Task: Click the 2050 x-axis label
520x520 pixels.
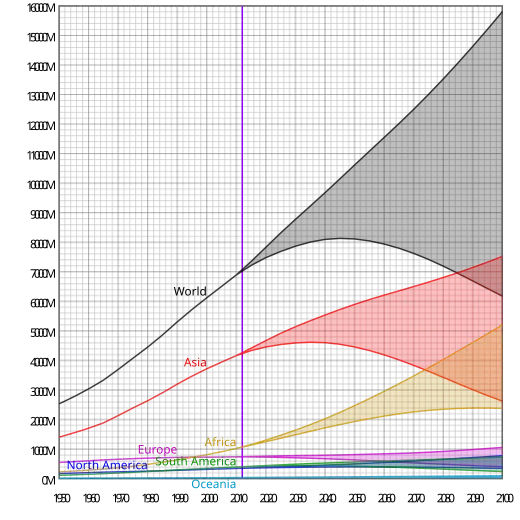Action: coord(357,498)
